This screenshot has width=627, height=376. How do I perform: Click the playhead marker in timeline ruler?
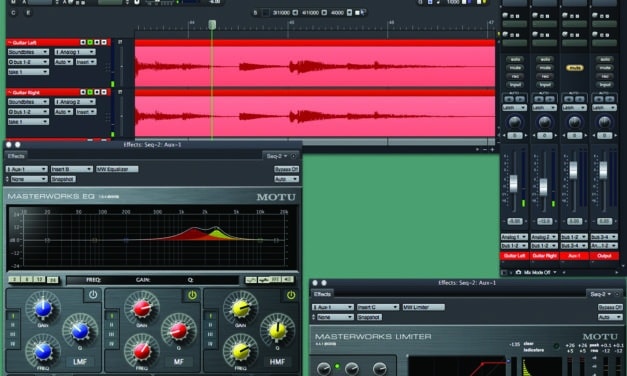point(212,25)
